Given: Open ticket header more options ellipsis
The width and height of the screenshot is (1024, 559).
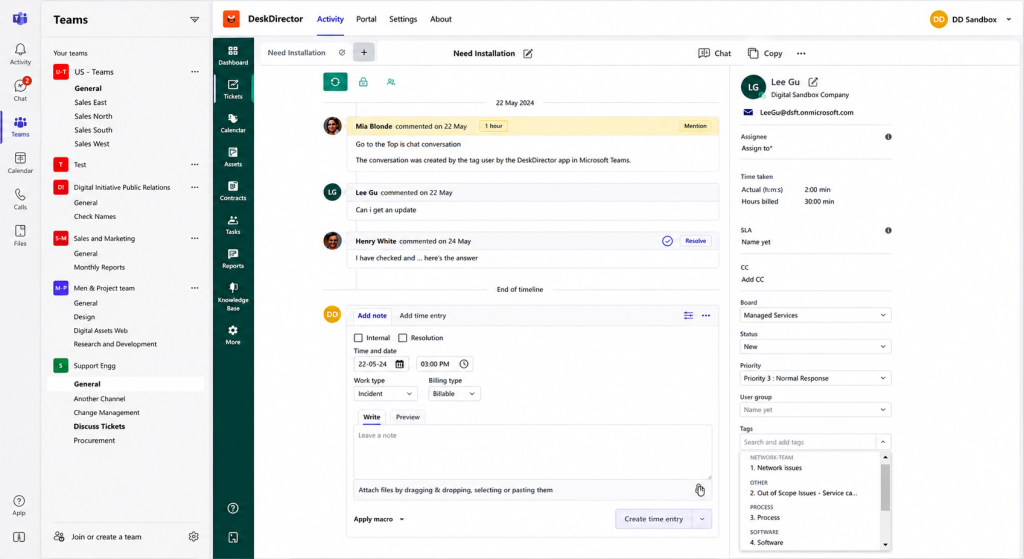Looking at the screenshot, I should click(801, 54).
